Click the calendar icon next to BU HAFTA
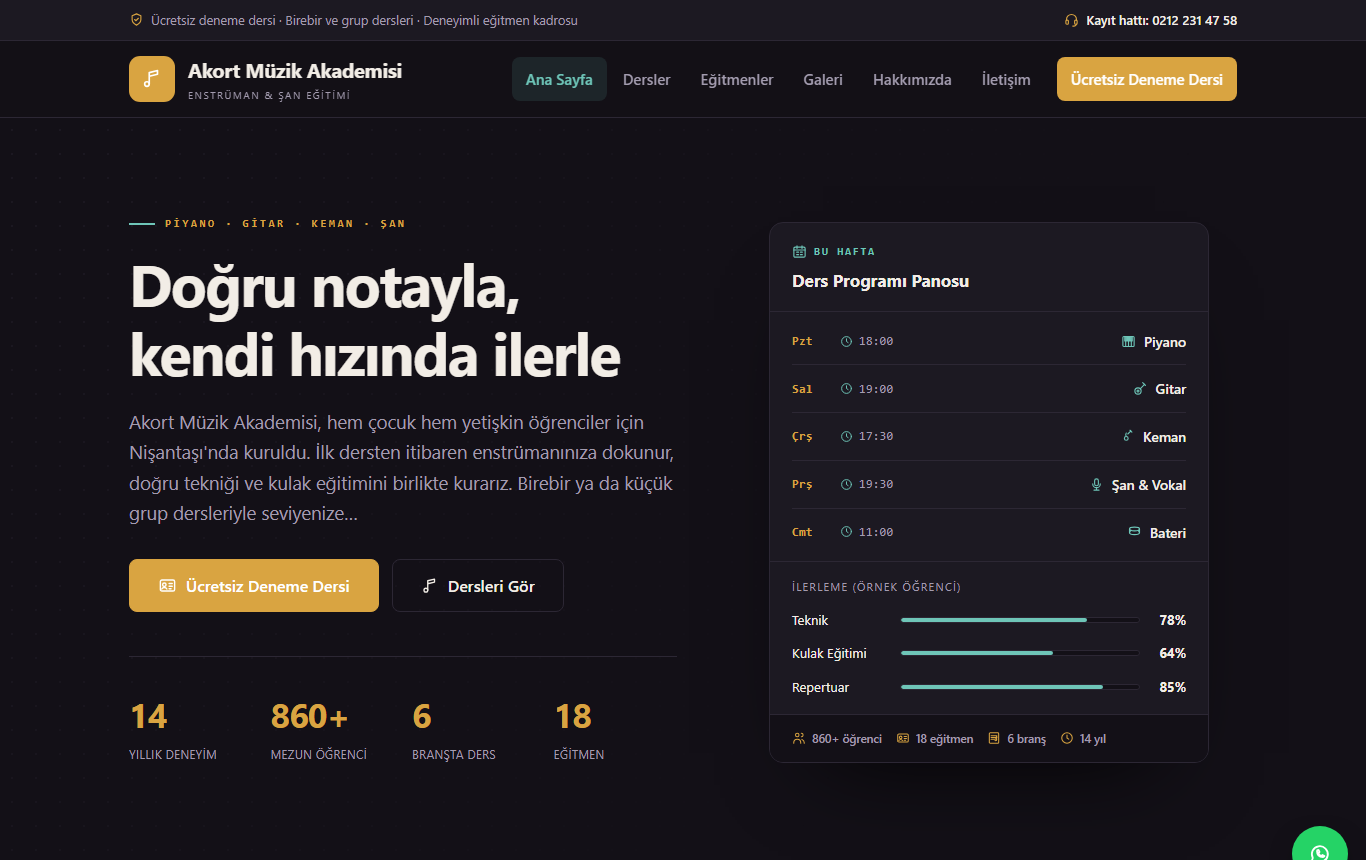The image size is (1366, 860). pos(799,252)
